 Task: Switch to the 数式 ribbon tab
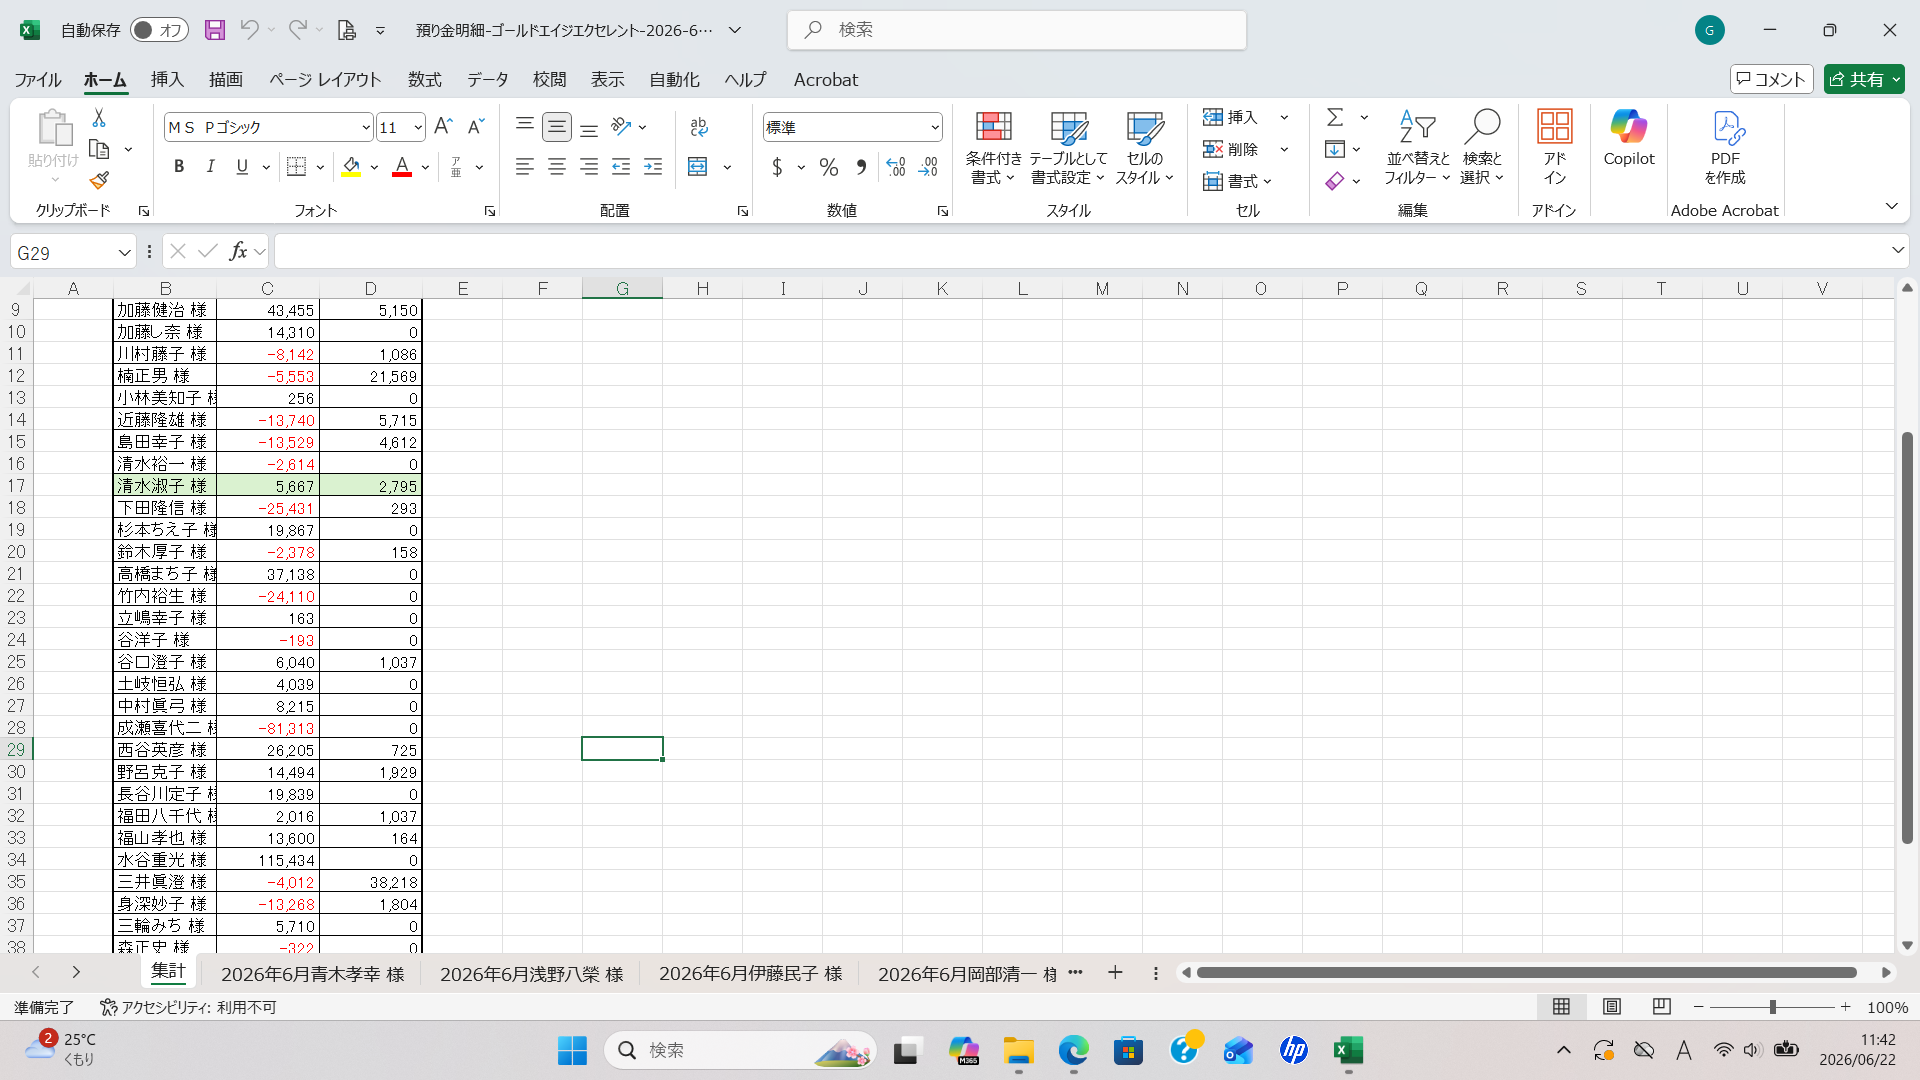pyautogui.click(x=425, y=80)
